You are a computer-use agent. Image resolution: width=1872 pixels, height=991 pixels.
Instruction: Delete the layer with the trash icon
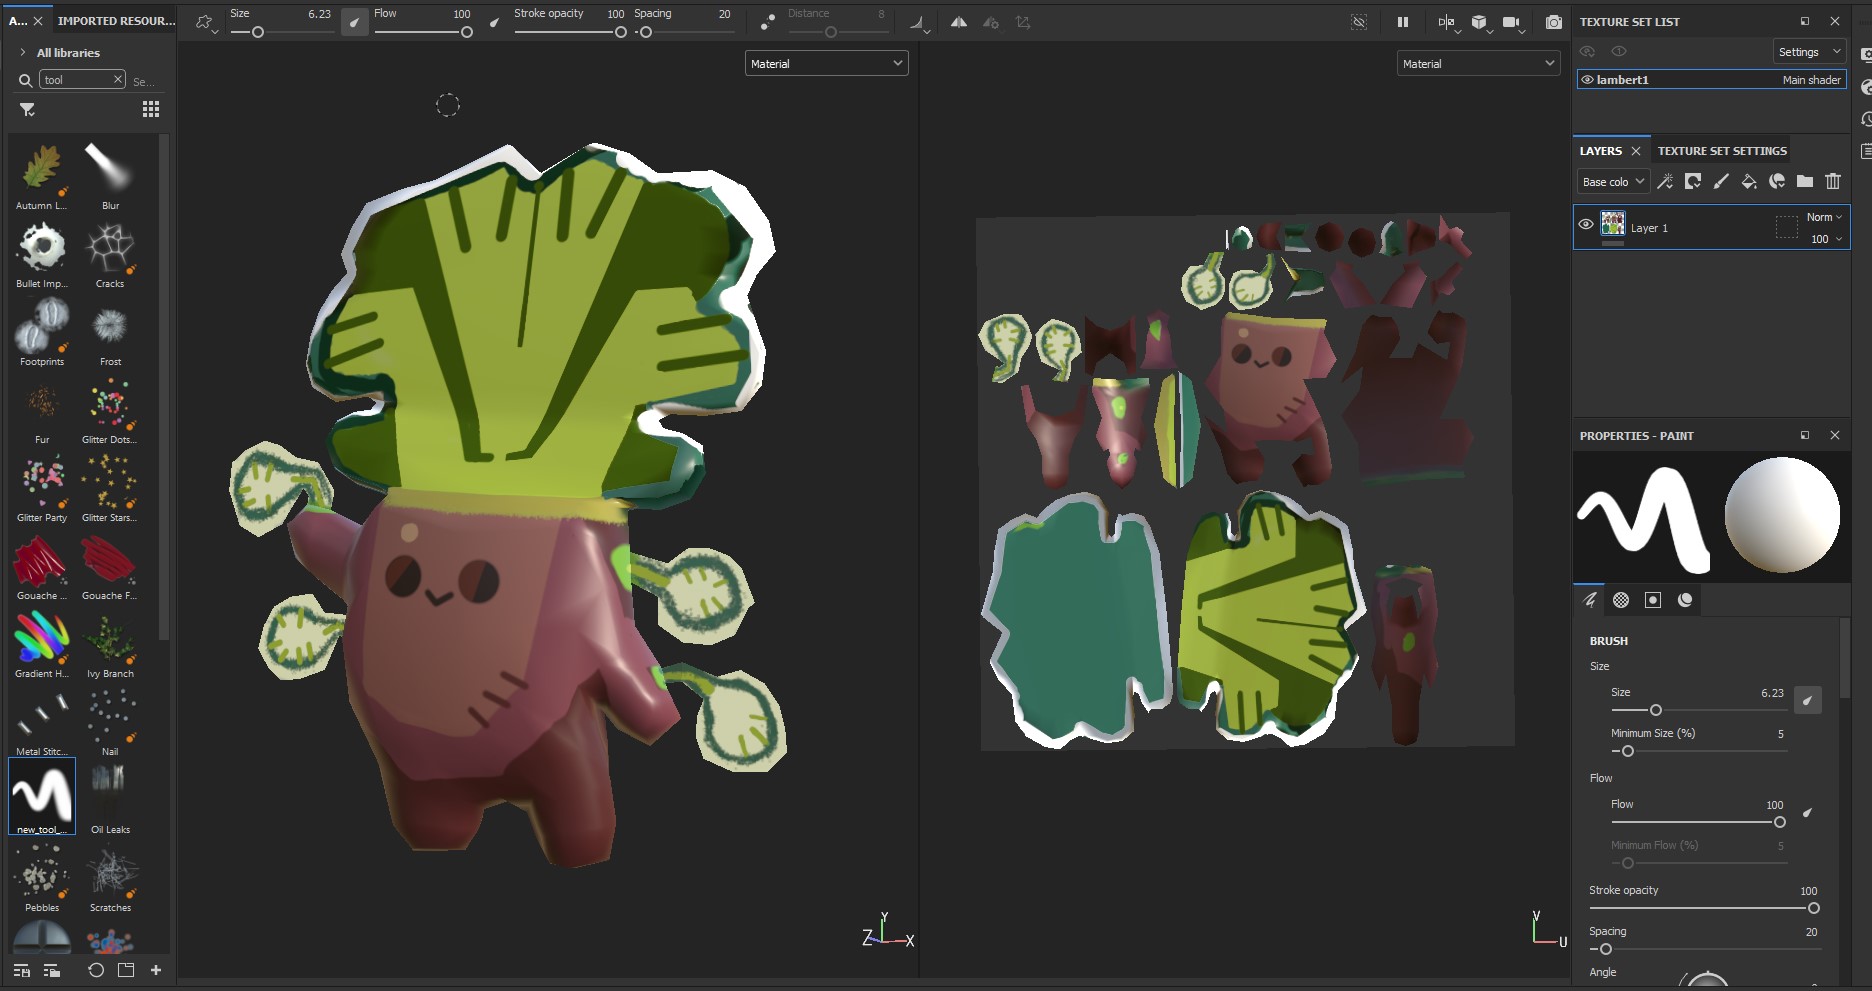pyautogui.click(x=1832, y=181)
